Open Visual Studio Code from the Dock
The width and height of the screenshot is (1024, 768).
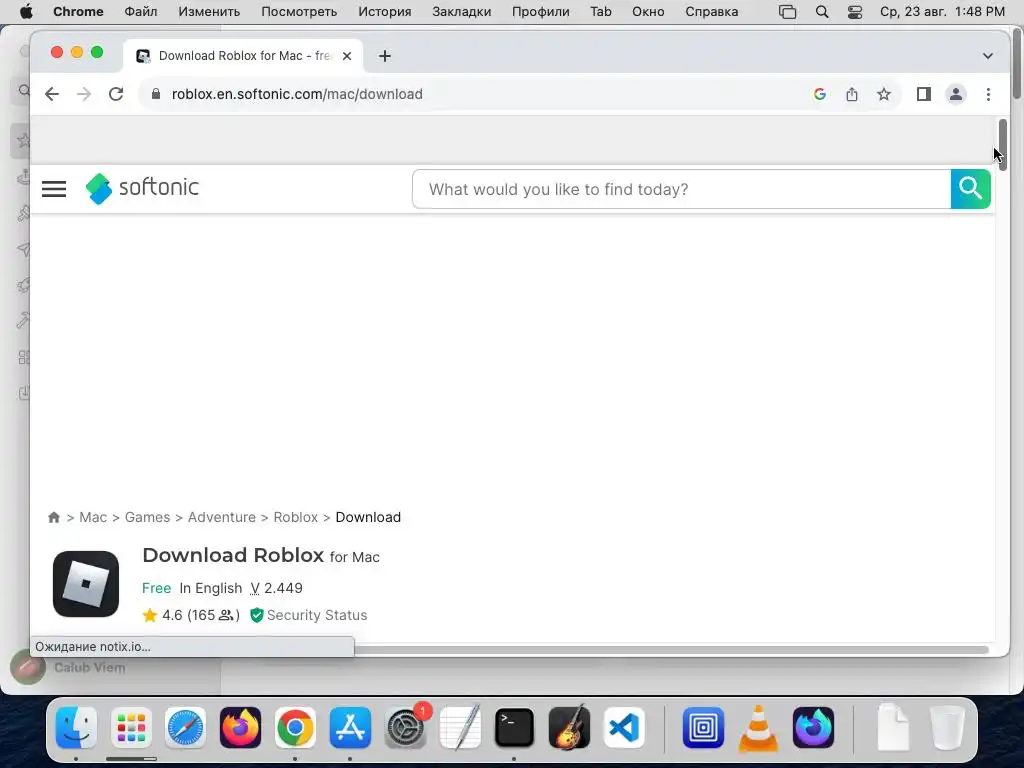click(624, 728)
